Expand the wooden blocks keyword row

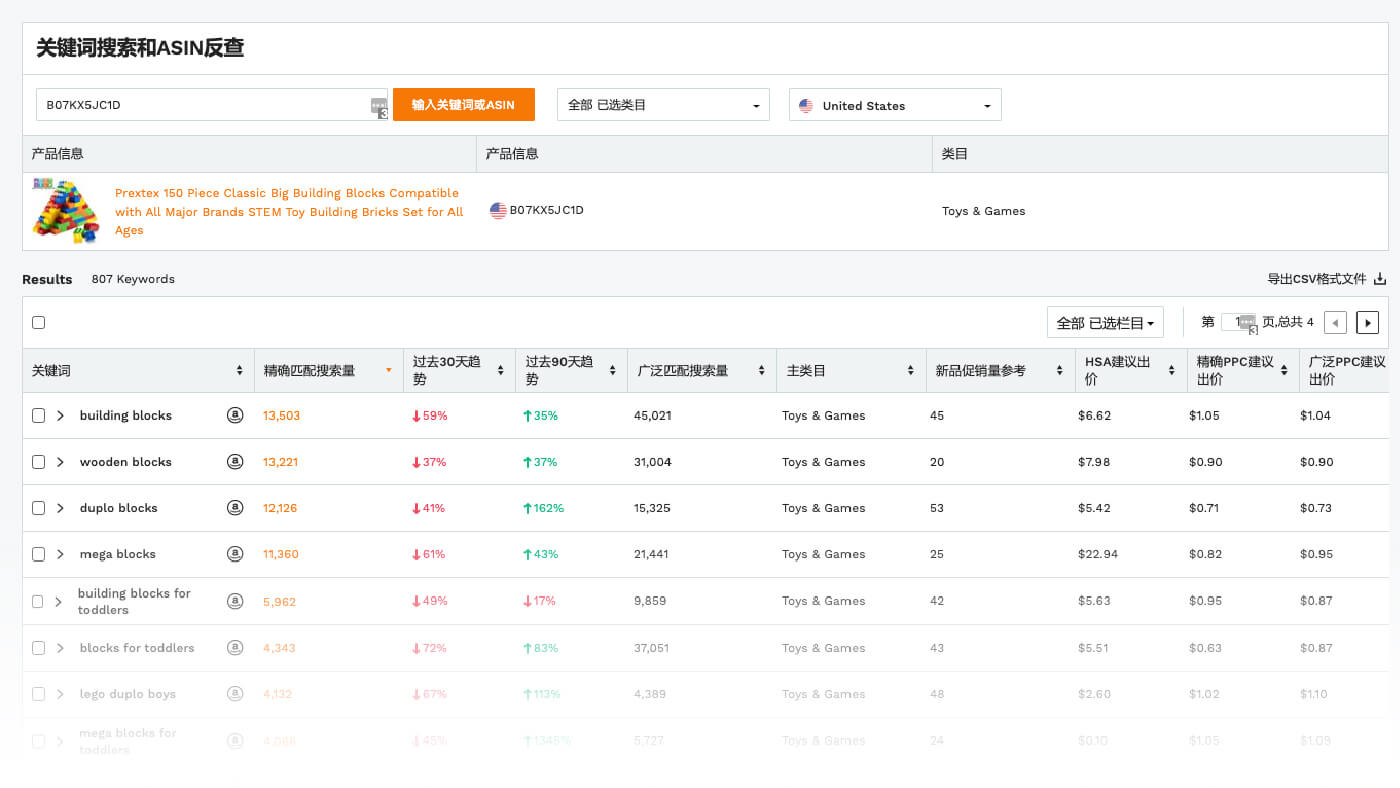pyautogui.click(x=60, y=462)
